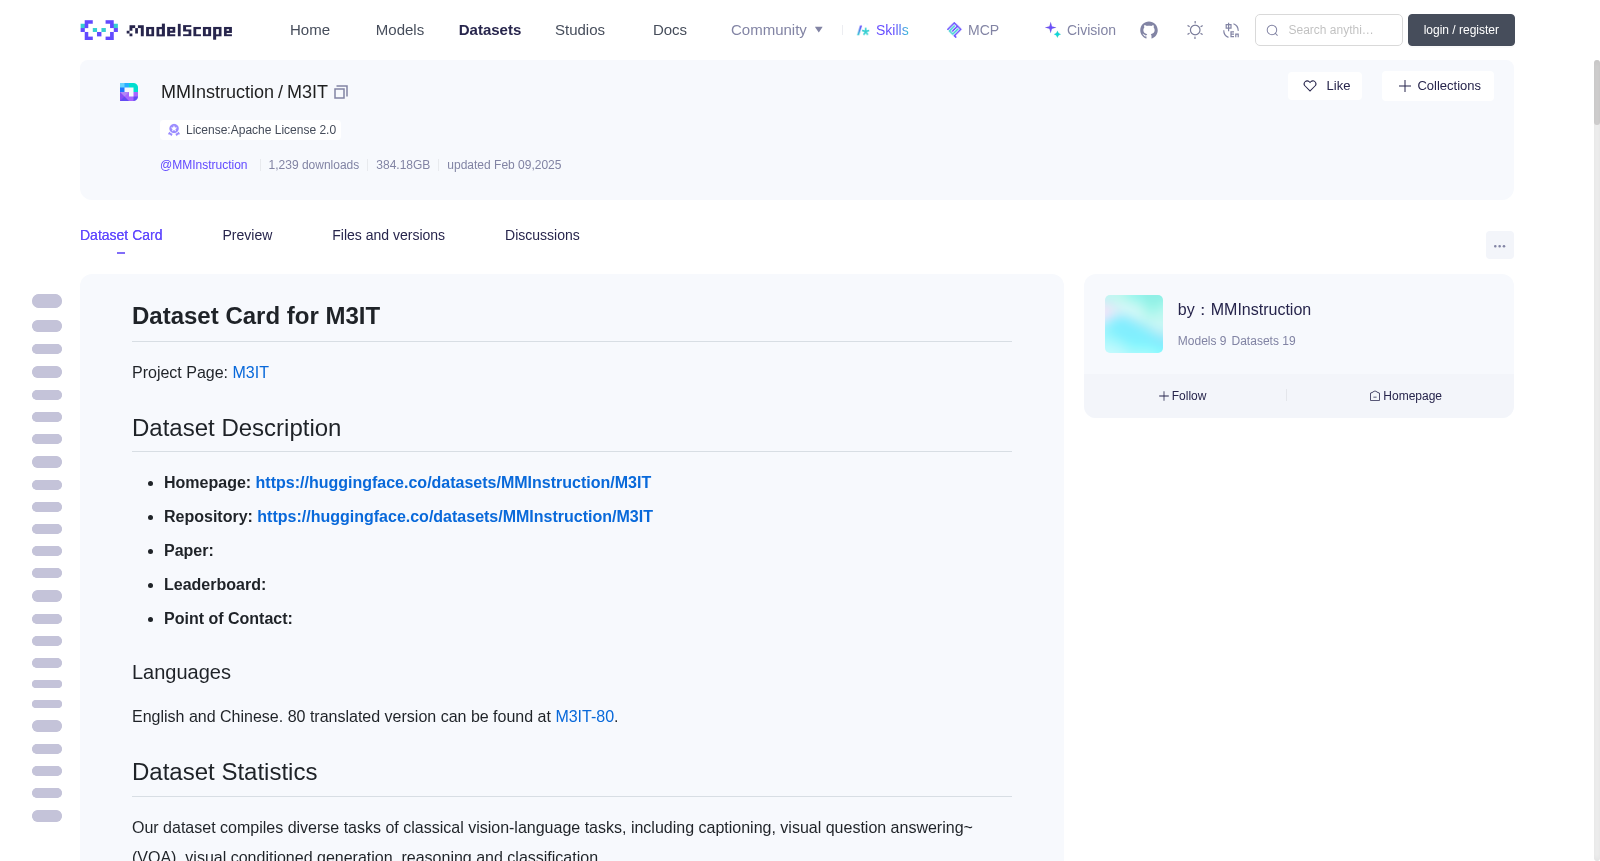The height and width of the screenshot is (861, 1600).
Task: Open the Homepage huggingface URL link
Action: [453, 482]
